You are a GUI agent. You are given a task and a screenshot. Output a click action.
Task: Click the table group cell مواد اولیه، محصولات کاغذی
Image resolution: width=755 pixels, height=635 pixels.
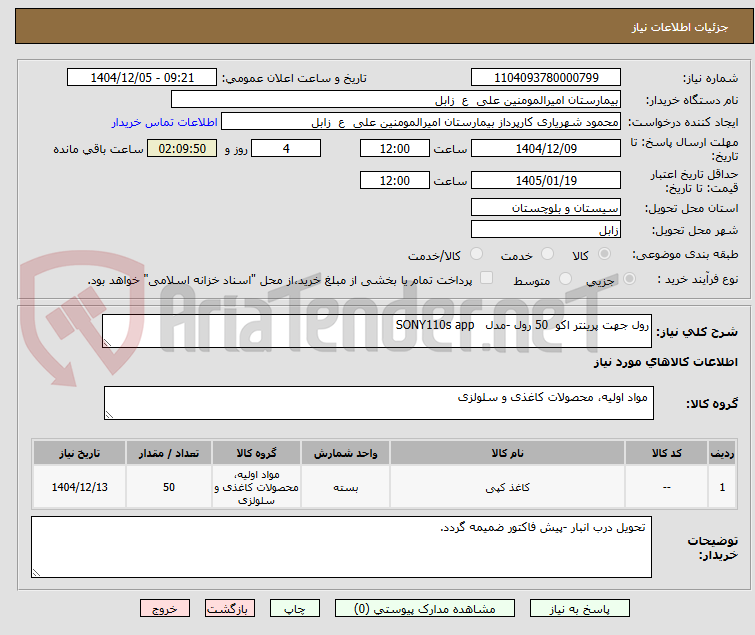[x=257, y=487]
